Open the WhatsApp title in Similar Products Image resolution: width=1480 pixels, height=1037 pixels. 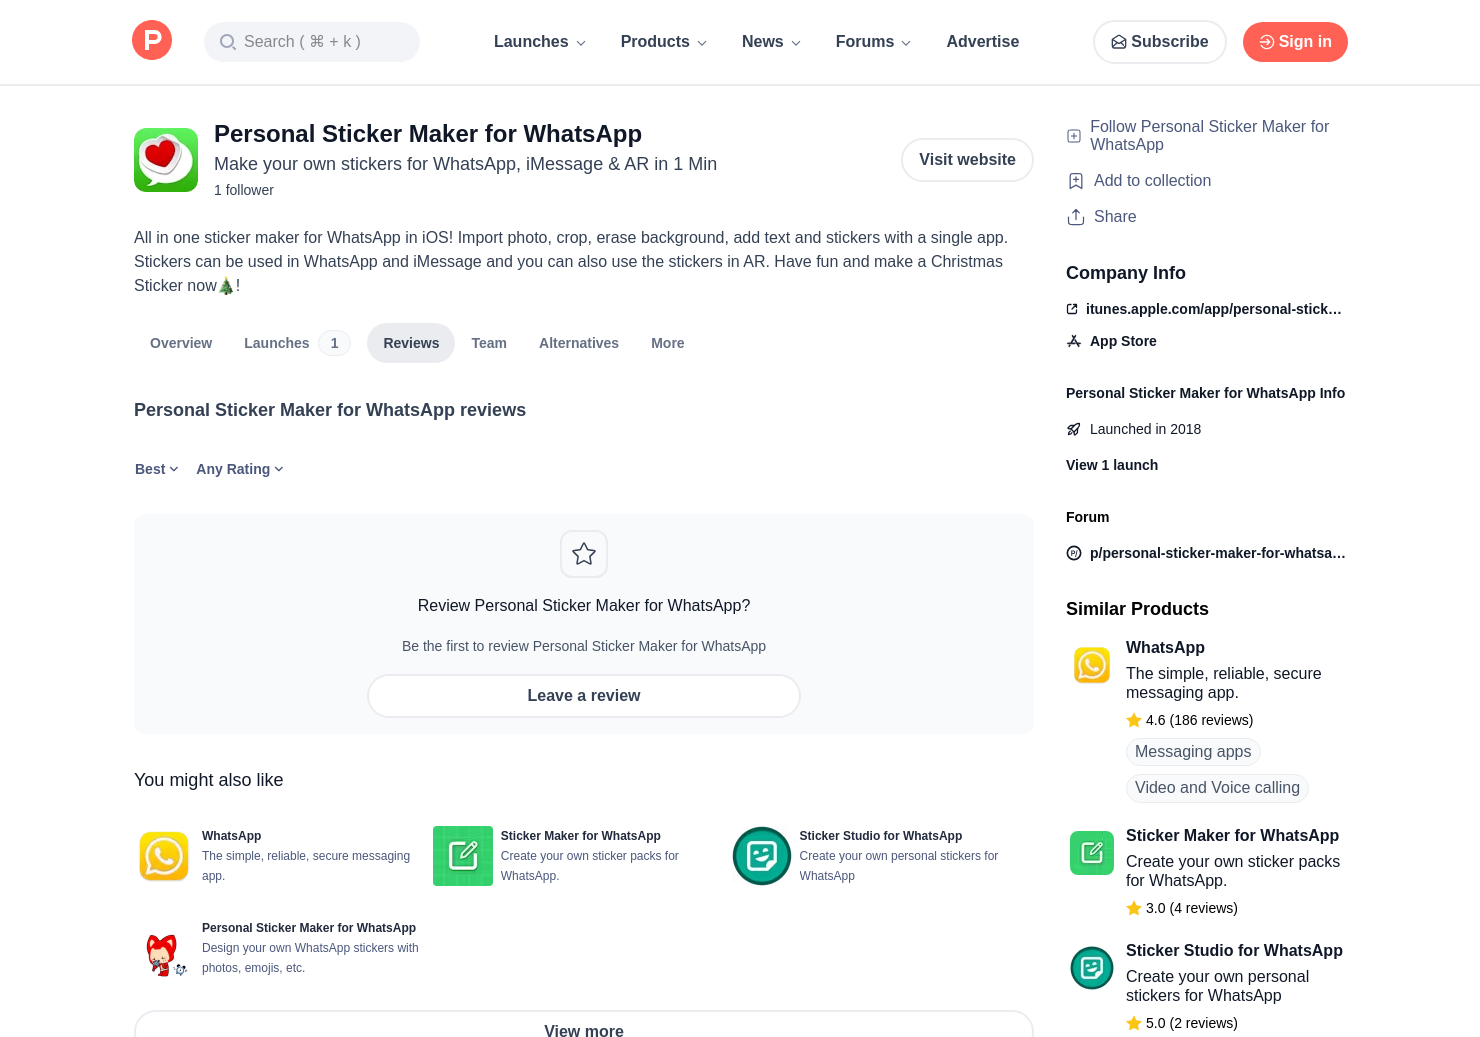[1165, 648]
